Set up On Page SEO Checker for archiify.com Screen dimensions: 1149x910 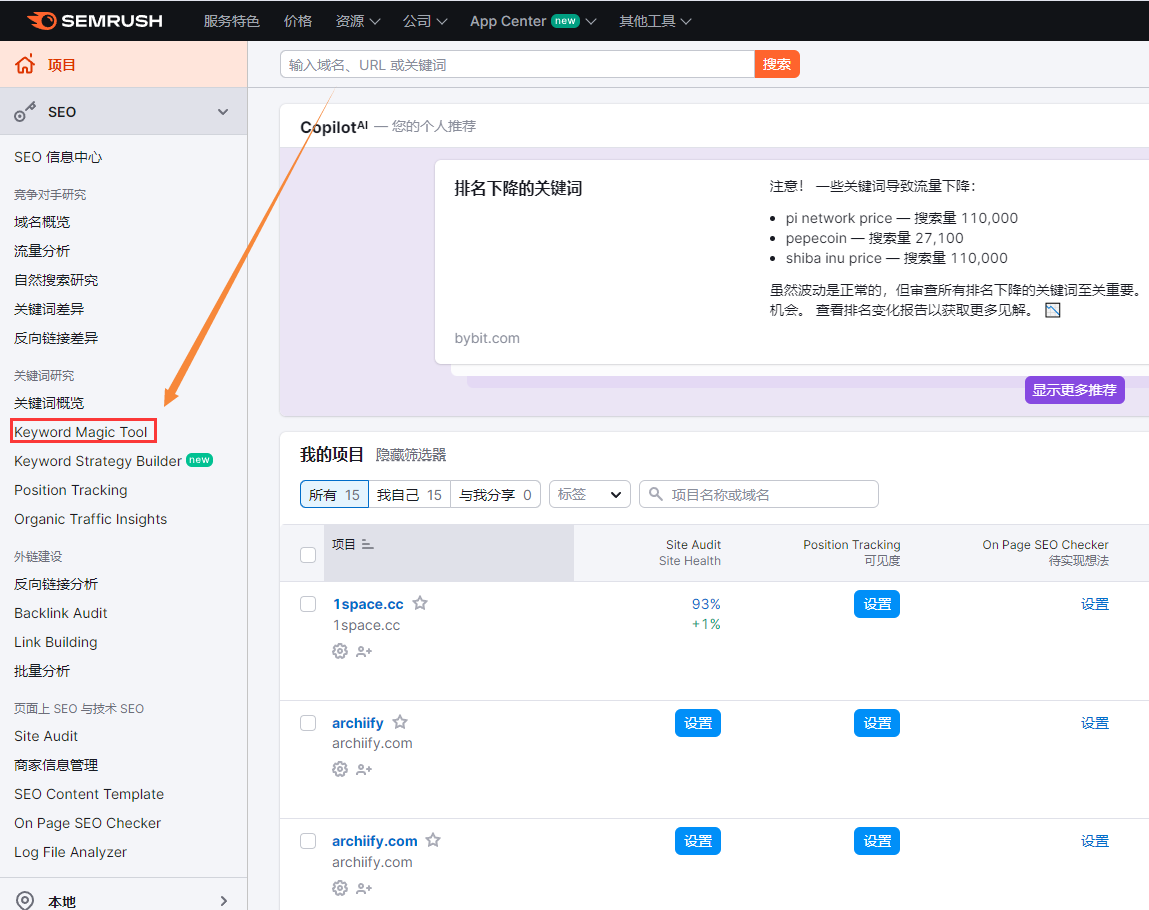[1095, 840]
